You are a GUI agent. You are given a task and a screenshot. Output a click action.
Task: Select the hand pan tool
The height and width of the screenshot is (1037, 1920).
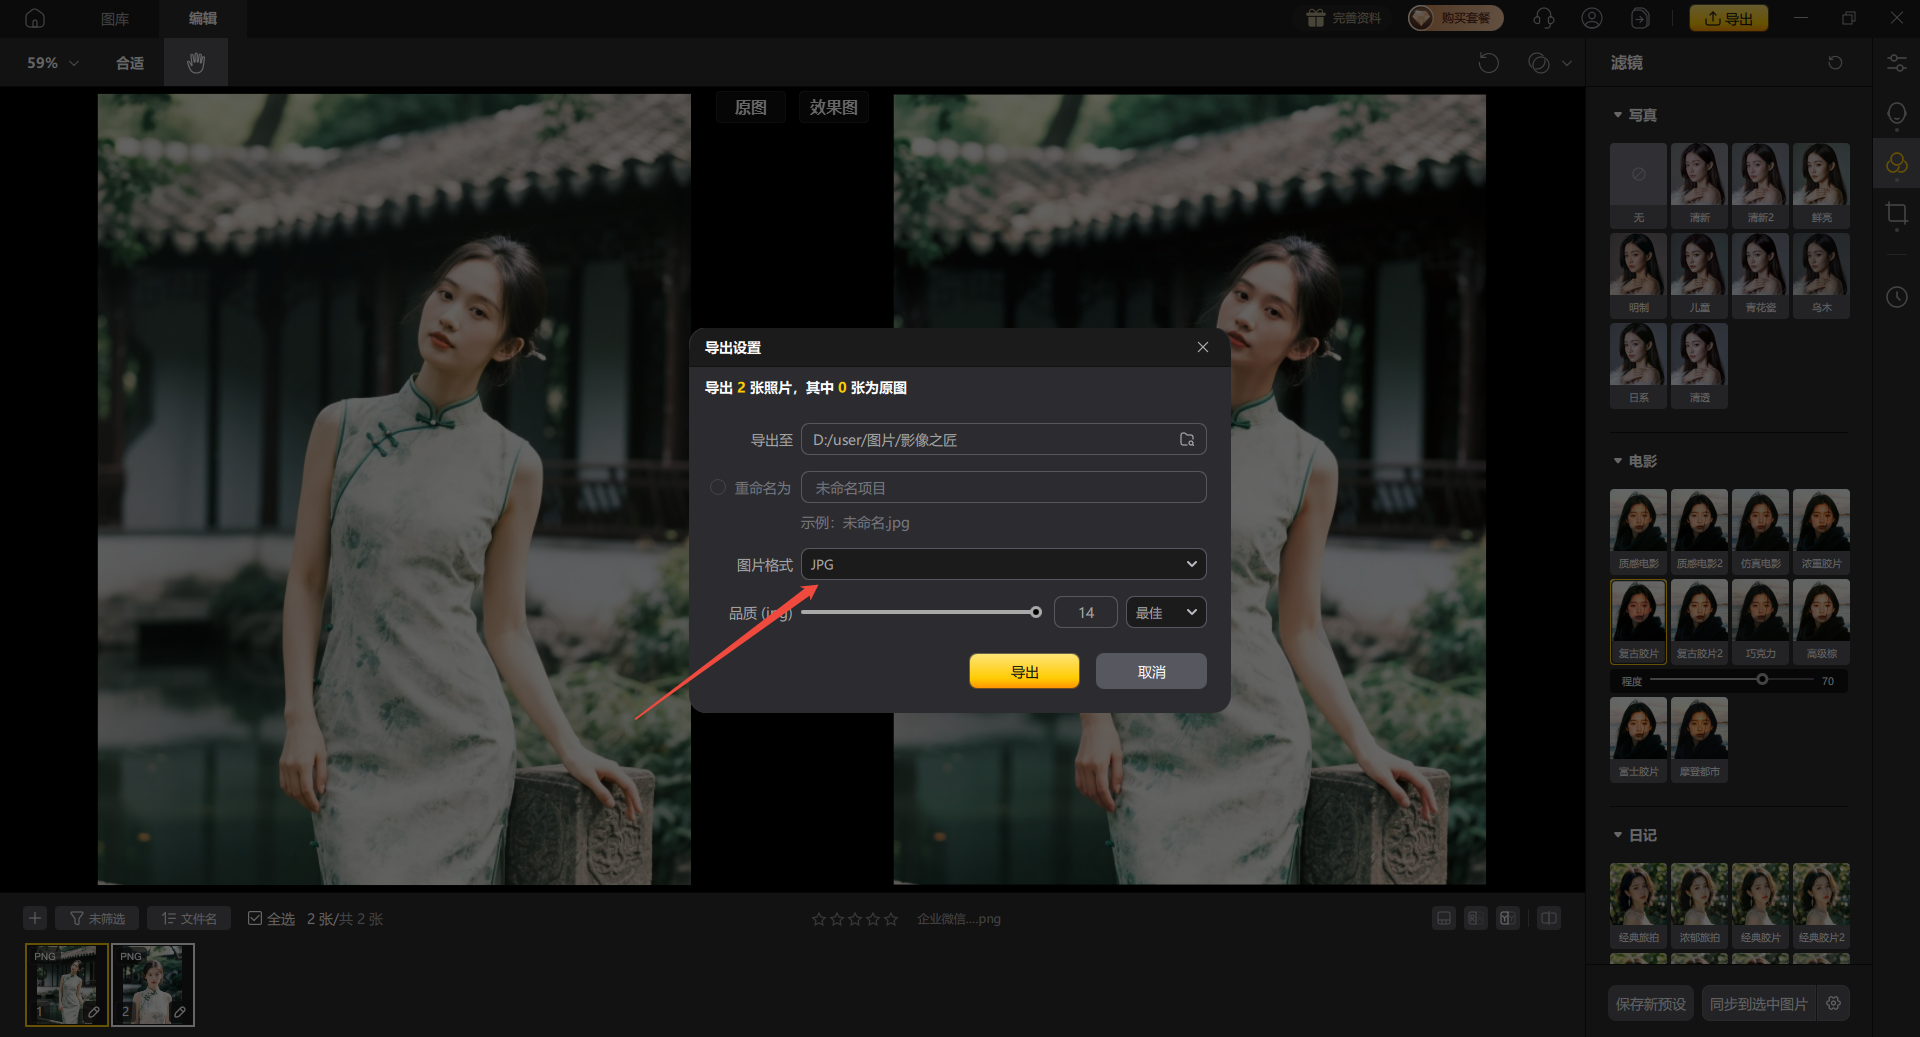[x=196, y=63]
